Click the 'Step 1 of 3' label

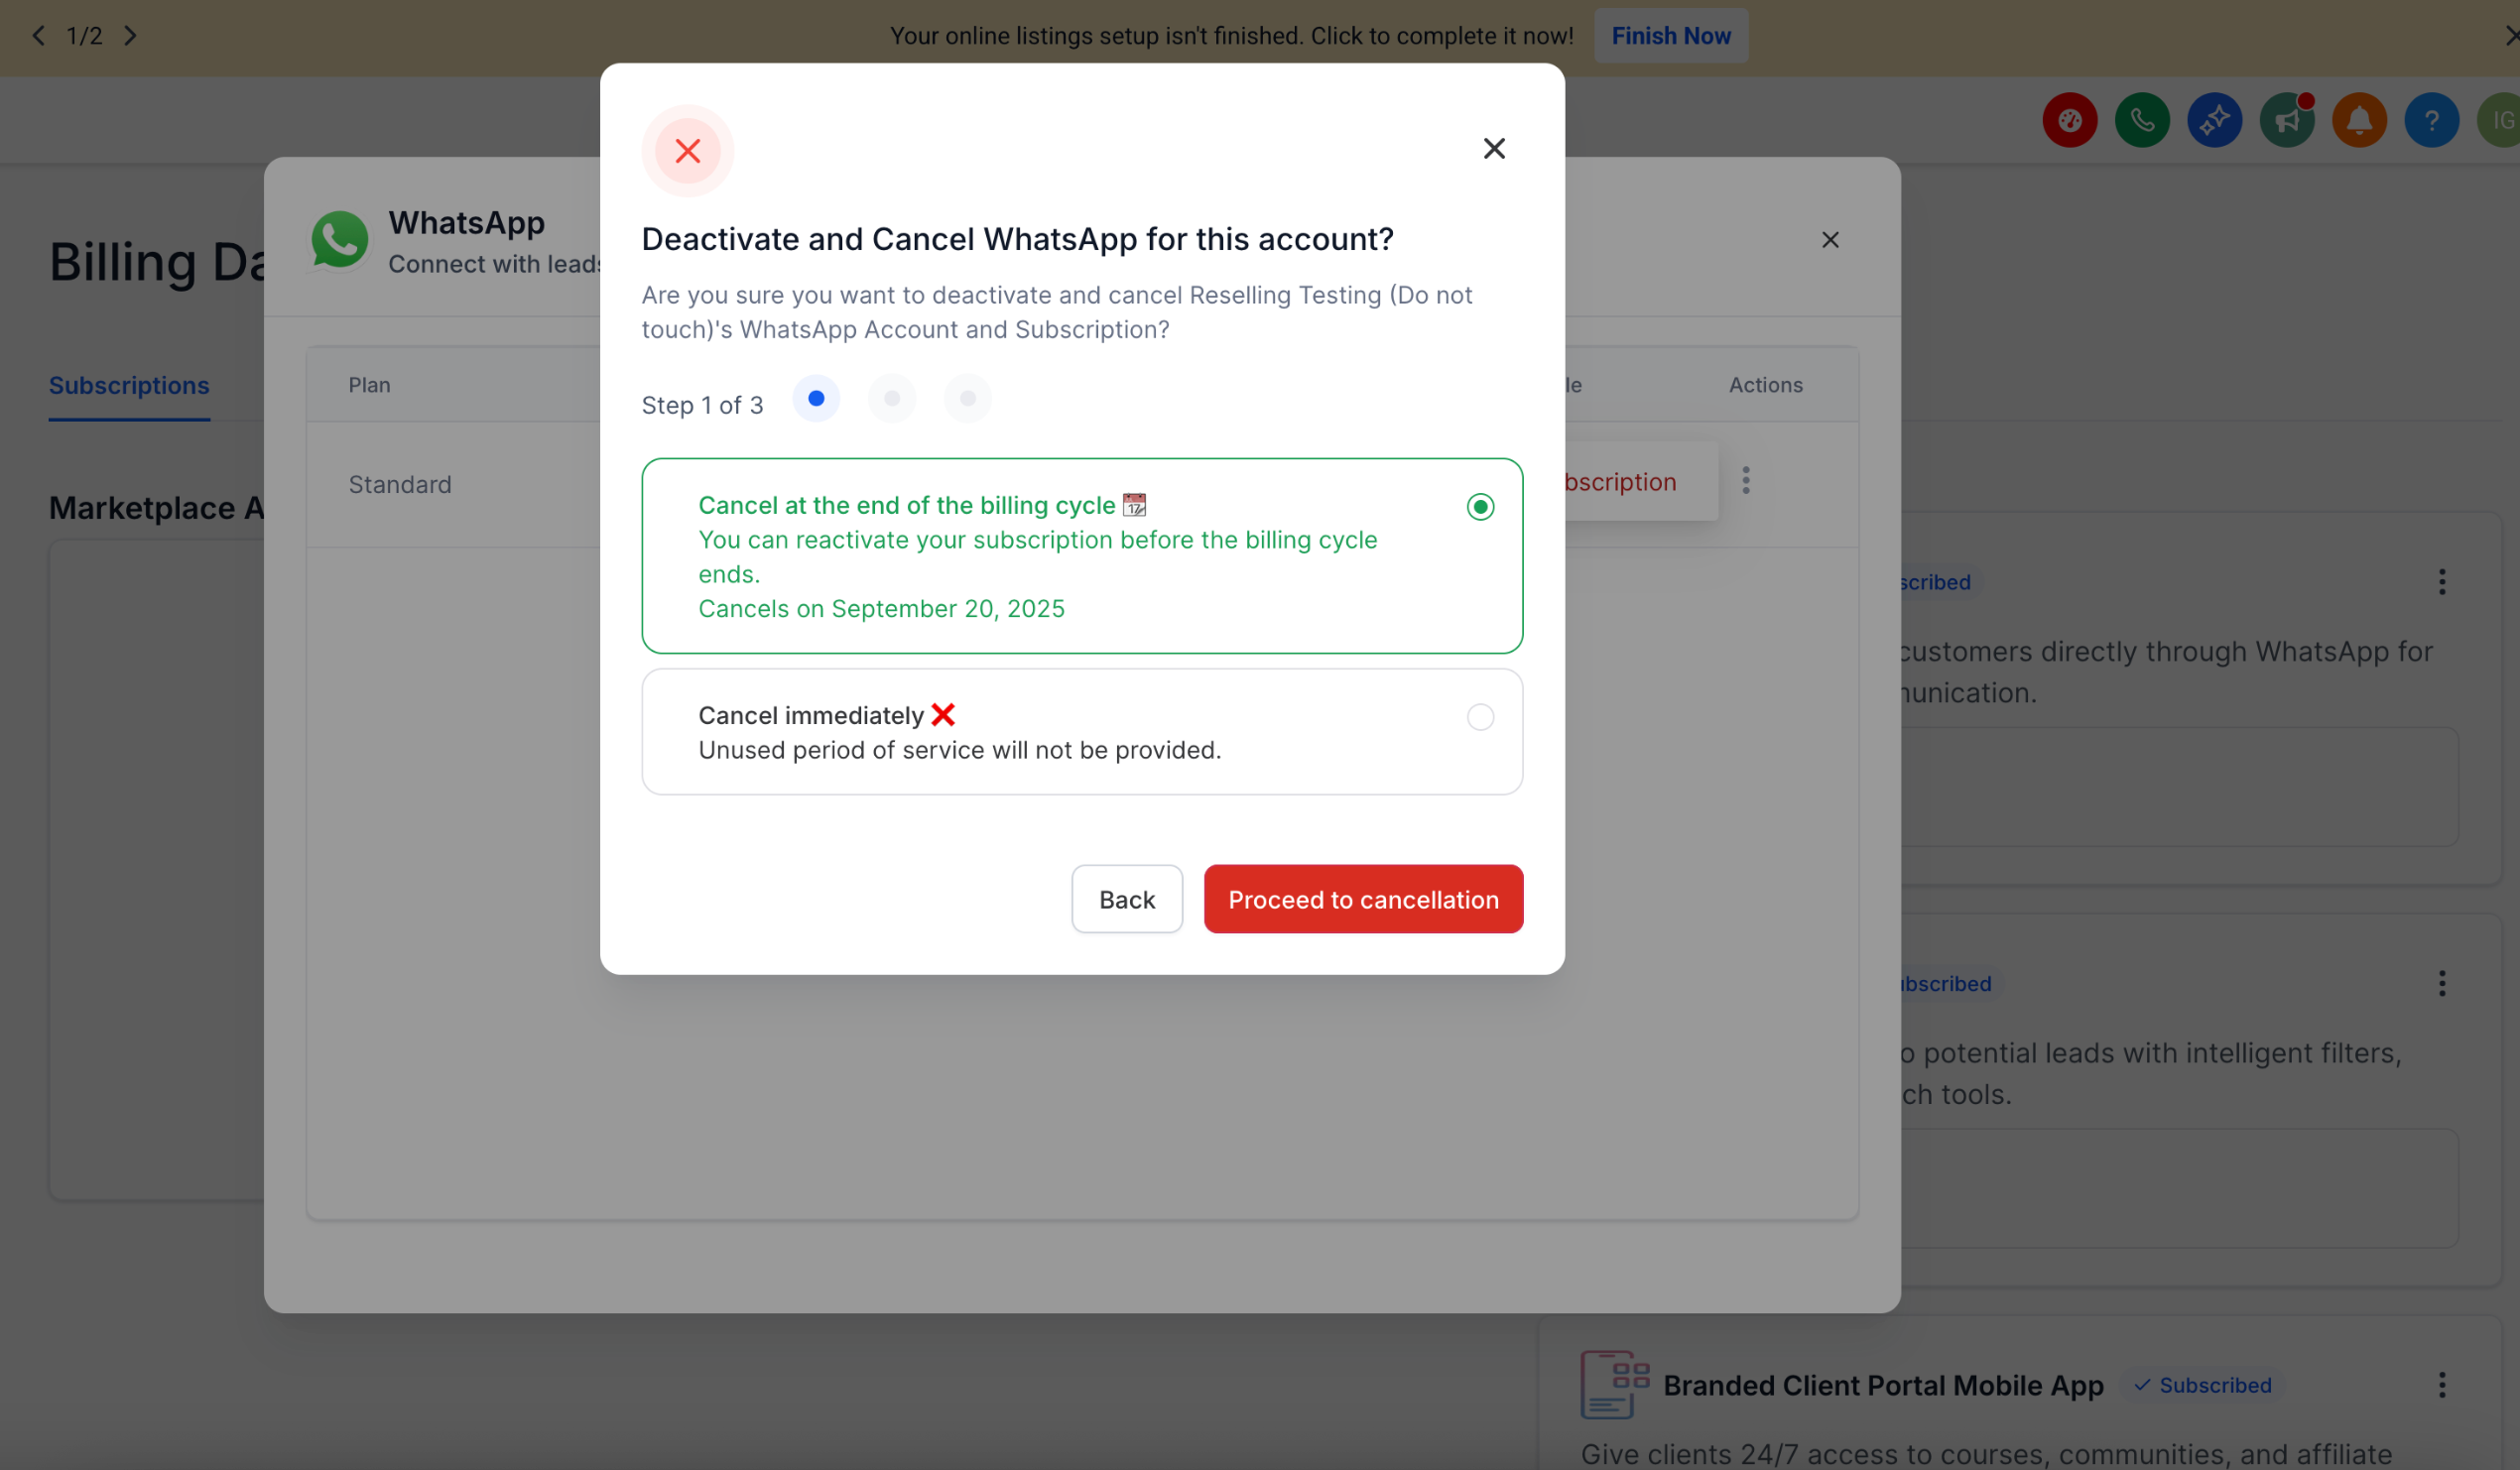coord(702,405)
